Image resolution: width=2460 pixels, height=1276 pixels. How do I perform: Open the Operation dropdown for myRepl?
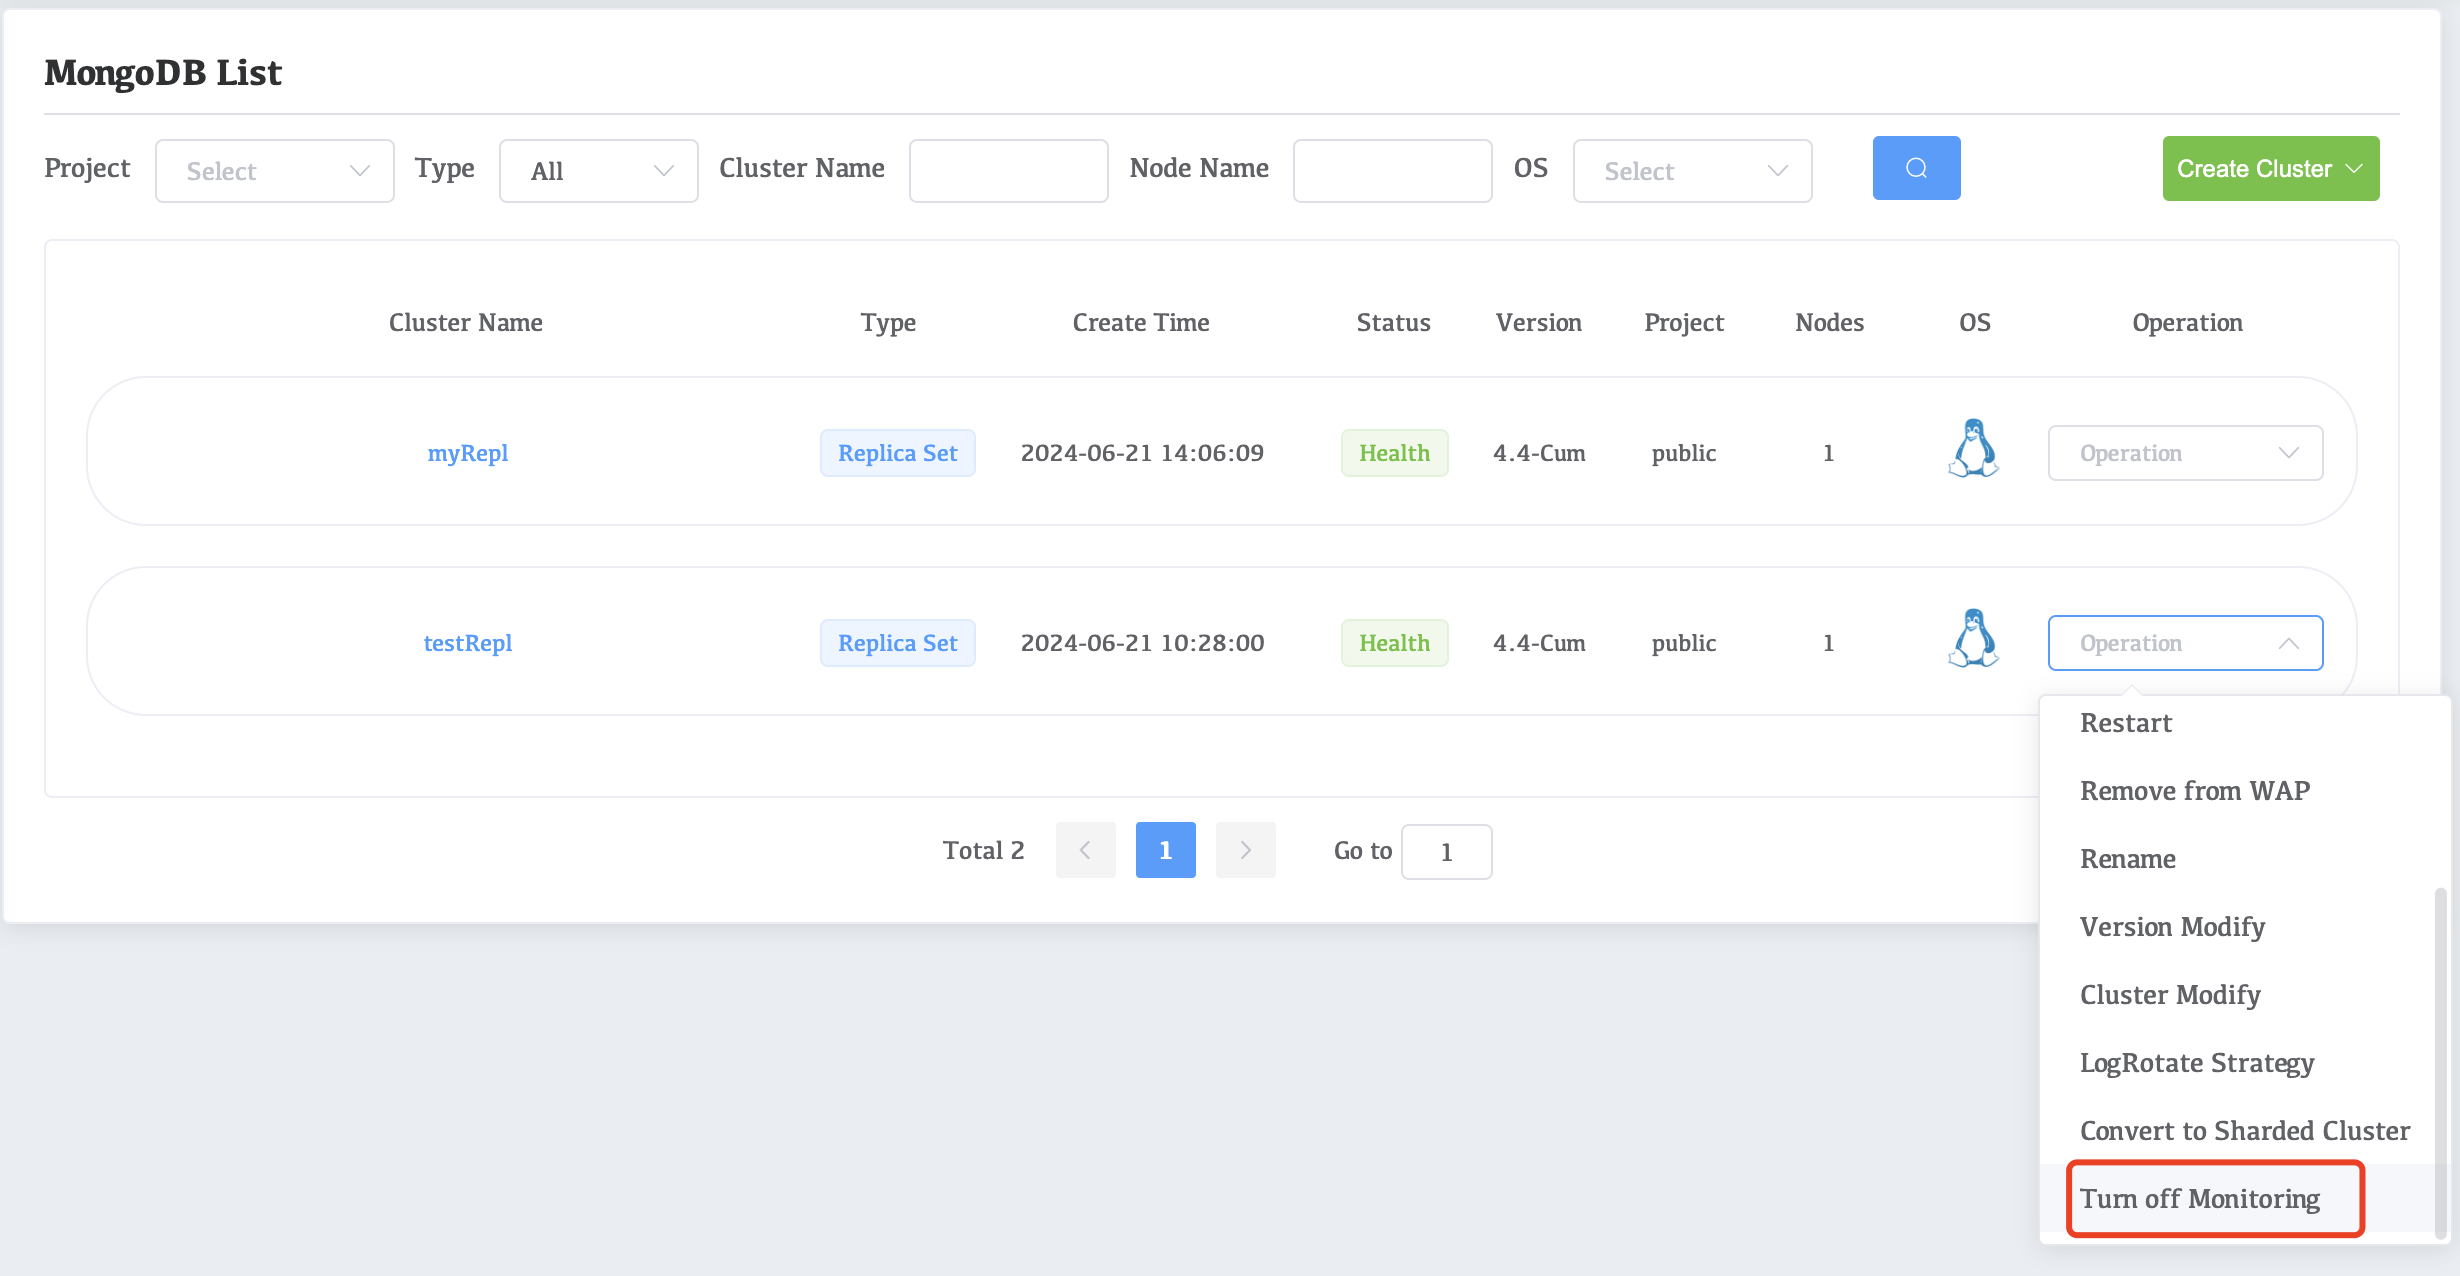[2185, 453]
